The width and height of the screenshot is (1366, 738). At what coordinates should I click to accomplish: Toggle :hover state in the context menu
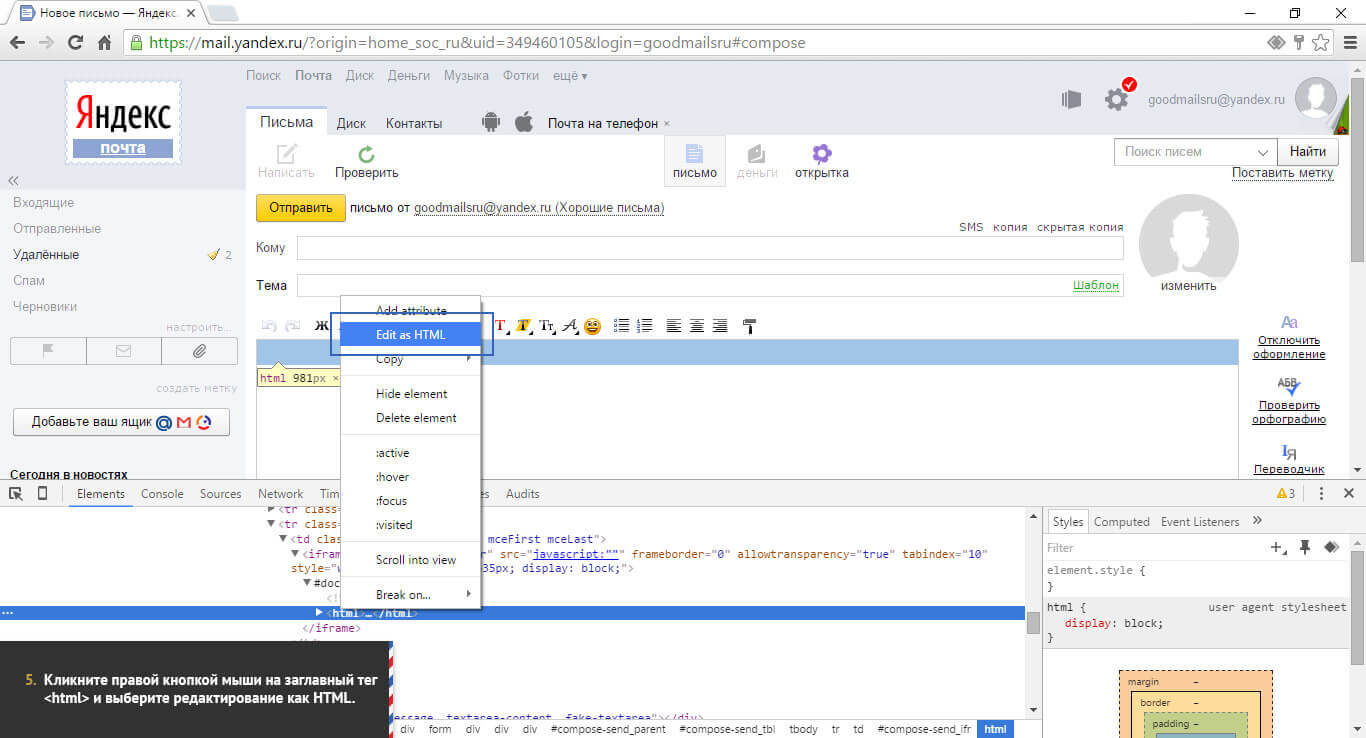click(x=392, y=477)
